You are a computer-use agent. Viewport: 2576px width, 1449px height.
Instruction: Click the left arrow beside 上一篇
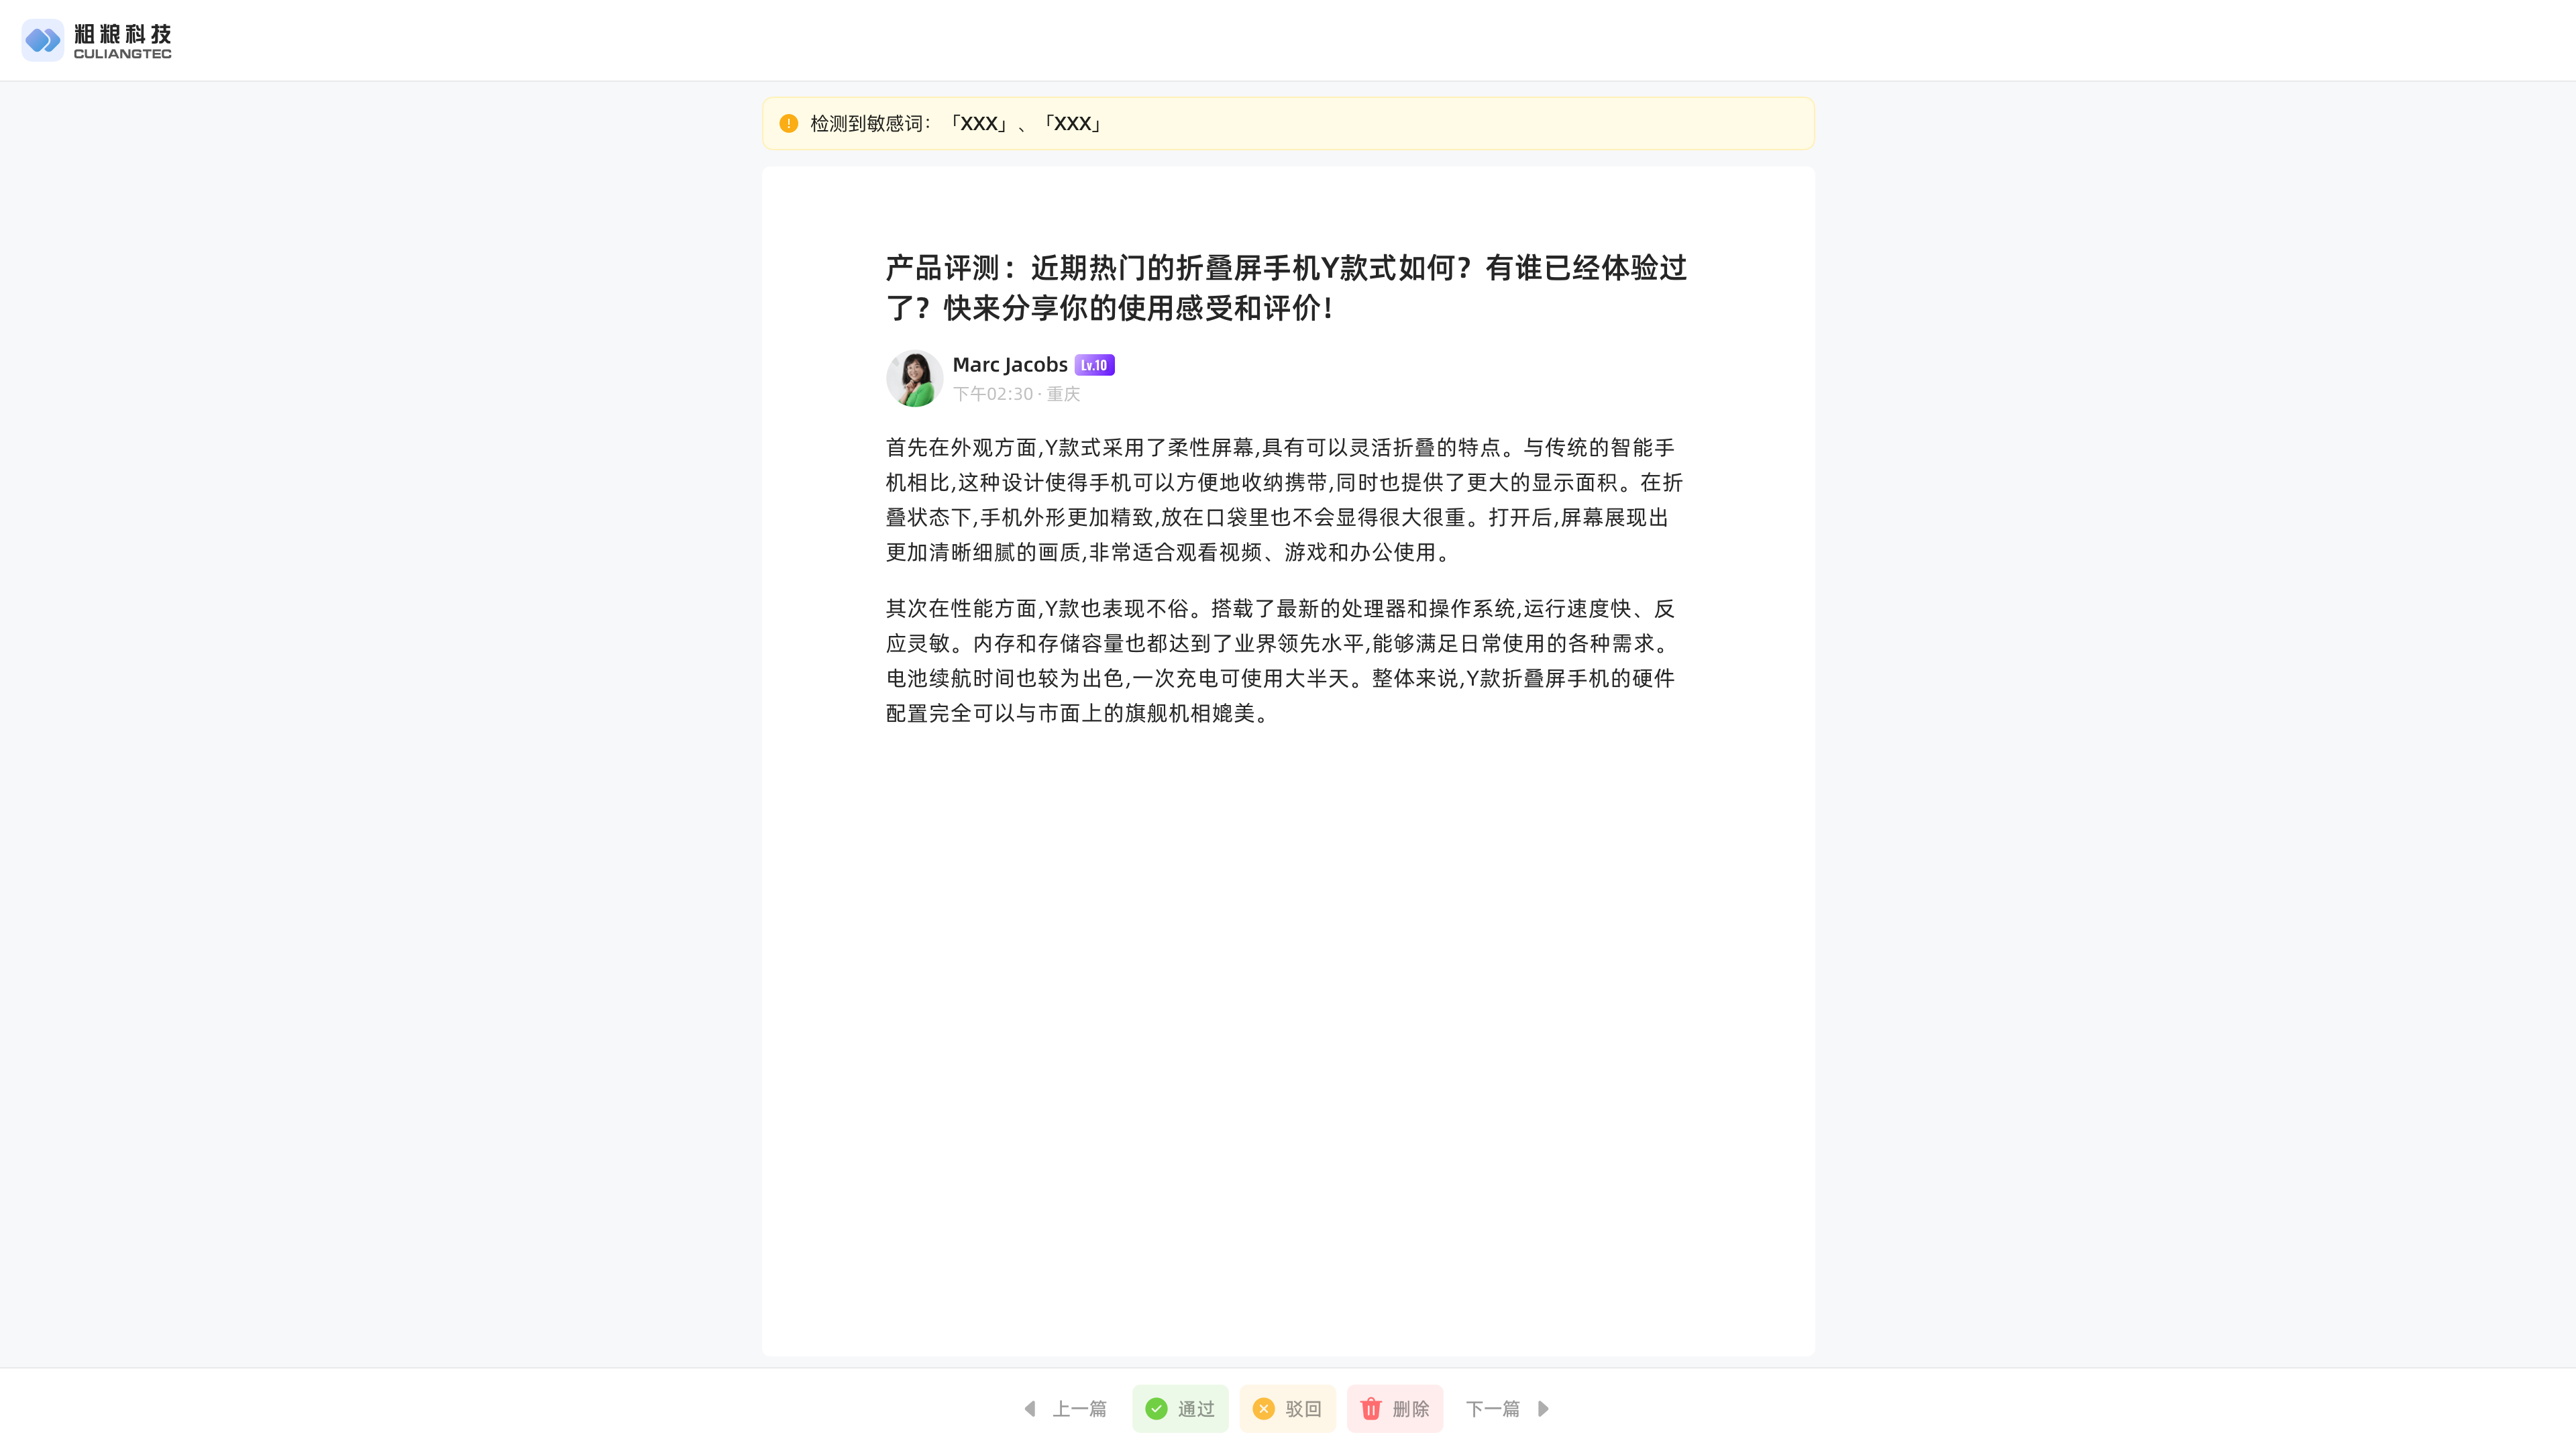[x=1029, y=1408]
